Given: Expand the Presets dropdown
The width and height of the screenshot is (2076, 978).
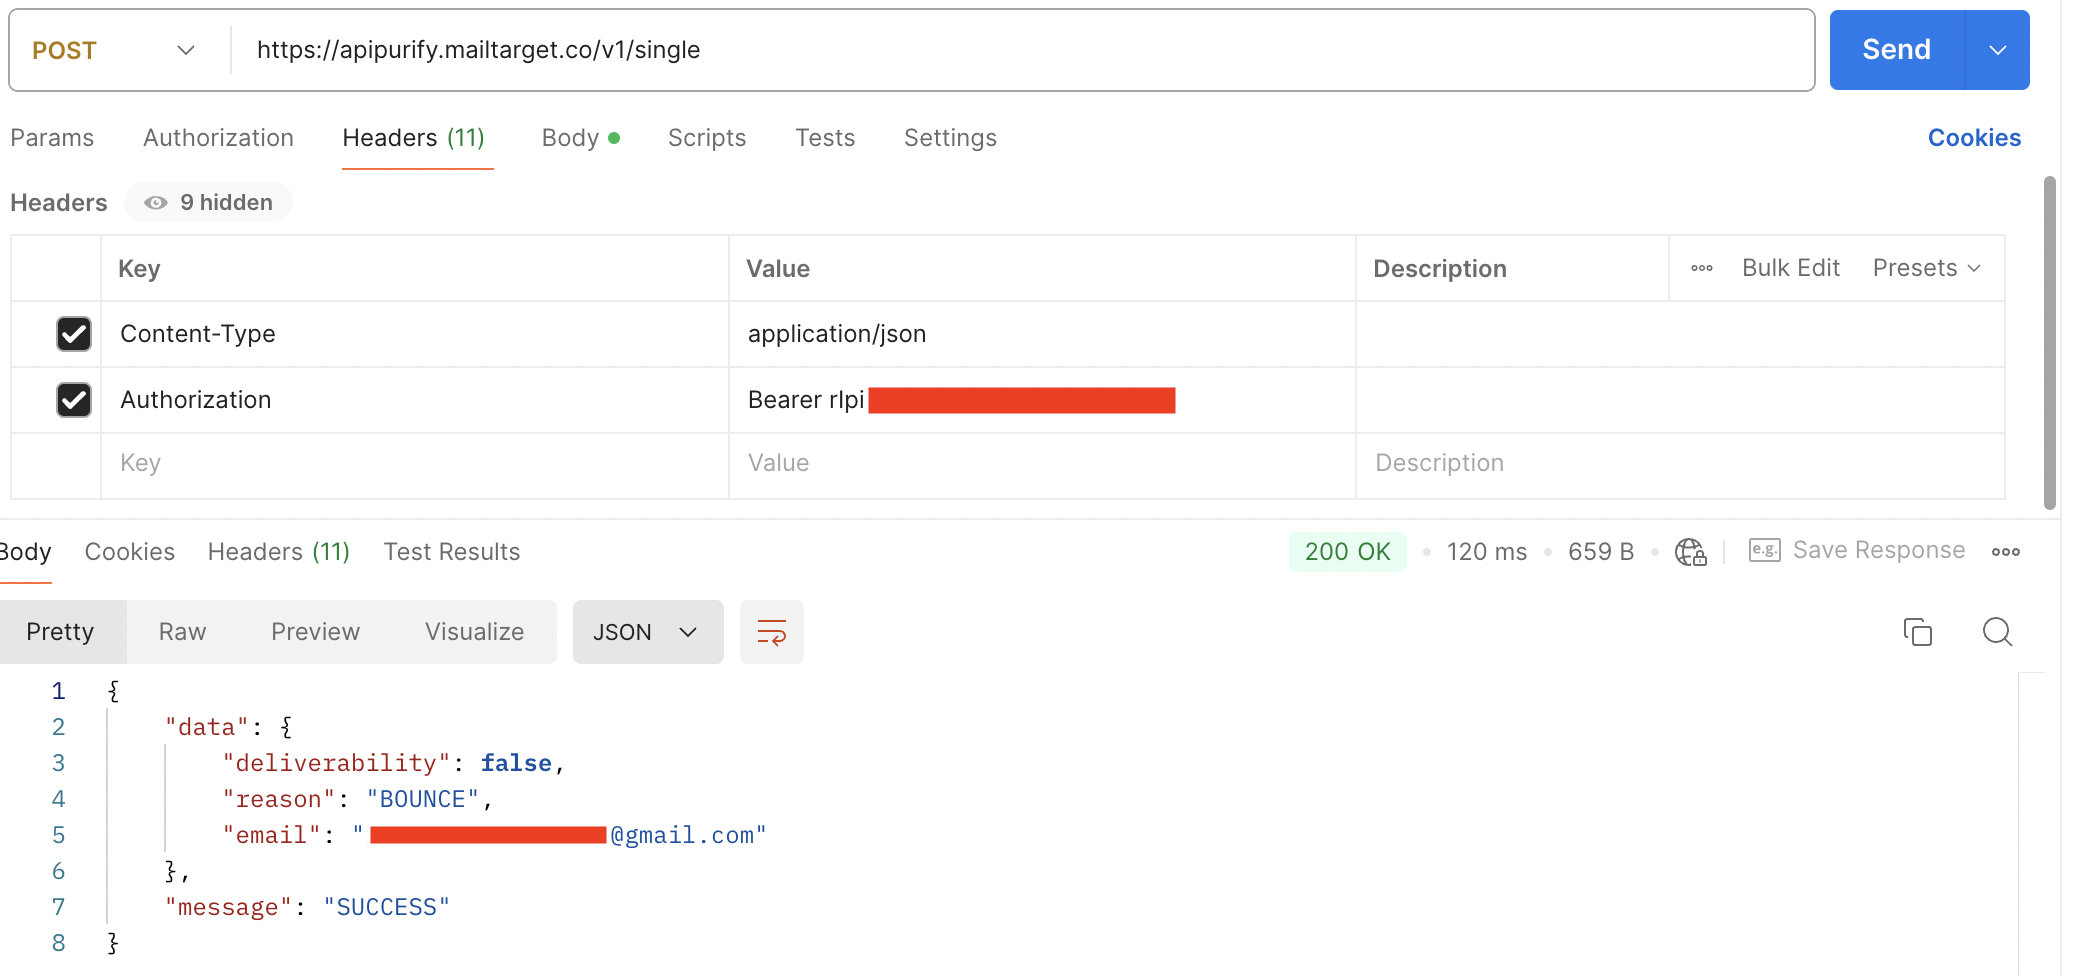Looking at the screenshot, I should pos(1925,268).
